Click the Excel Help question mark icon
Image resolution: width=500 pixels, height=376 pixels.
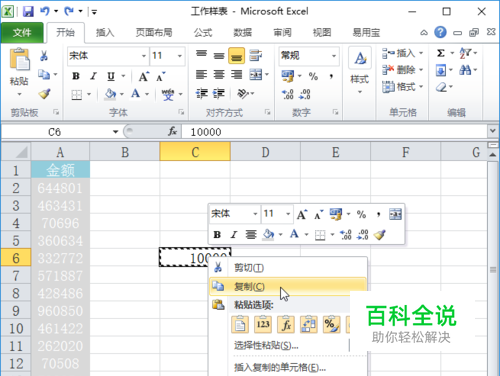440,32
